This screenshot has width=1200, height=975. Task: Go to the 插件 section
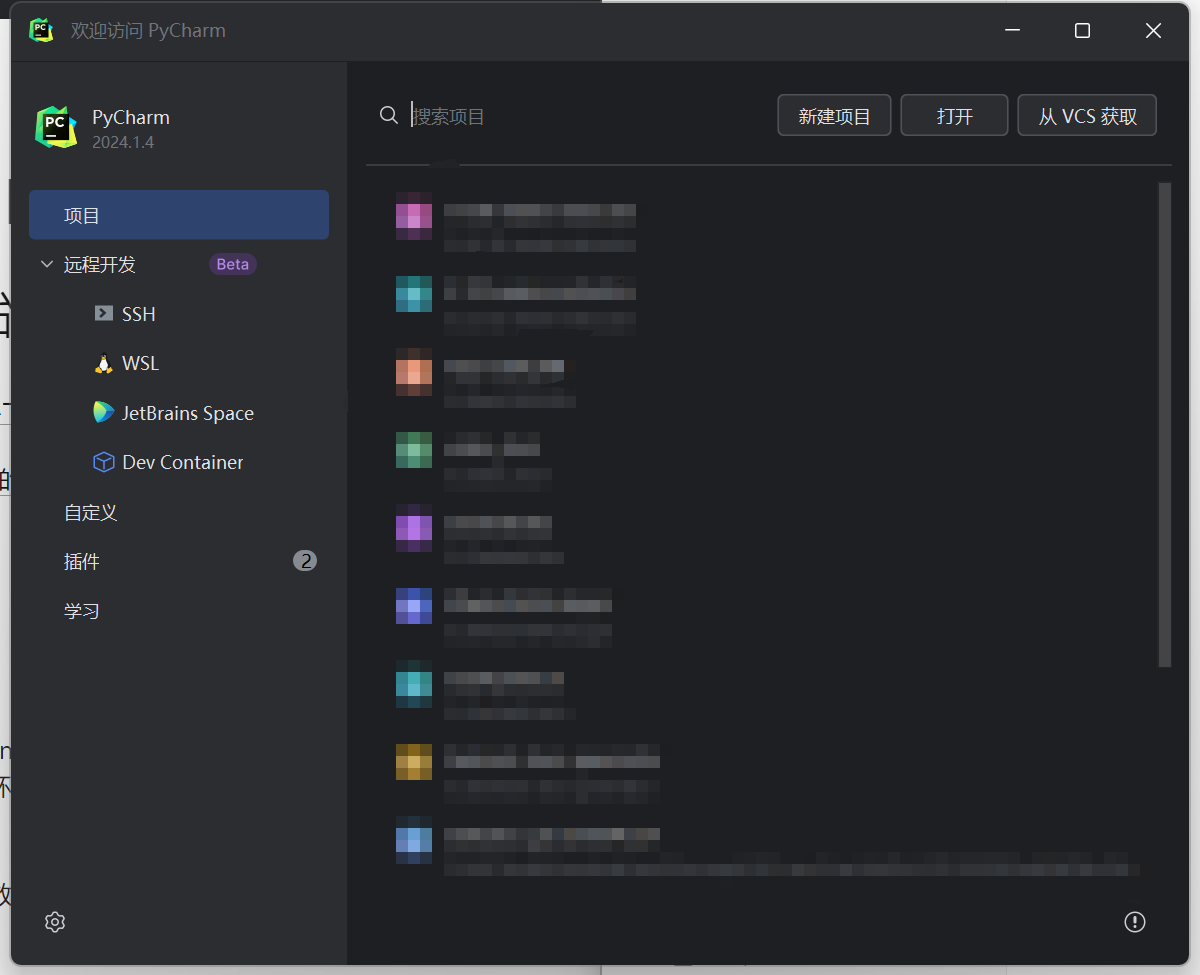coord(82,562)
